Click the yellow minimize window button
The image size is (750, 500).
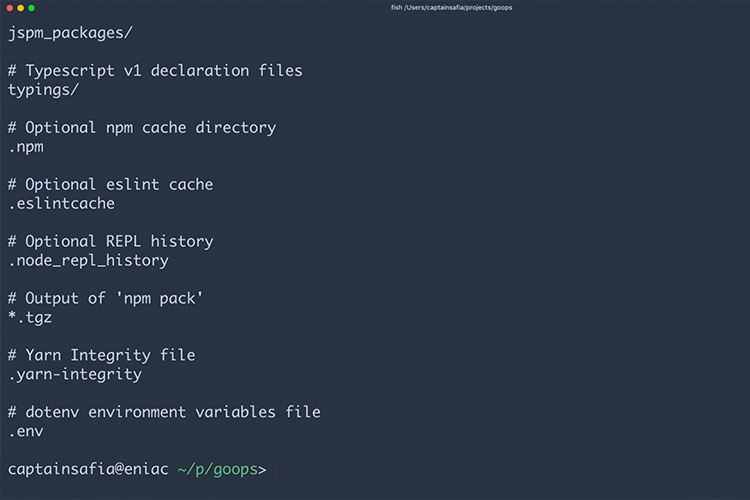[21, 8]
